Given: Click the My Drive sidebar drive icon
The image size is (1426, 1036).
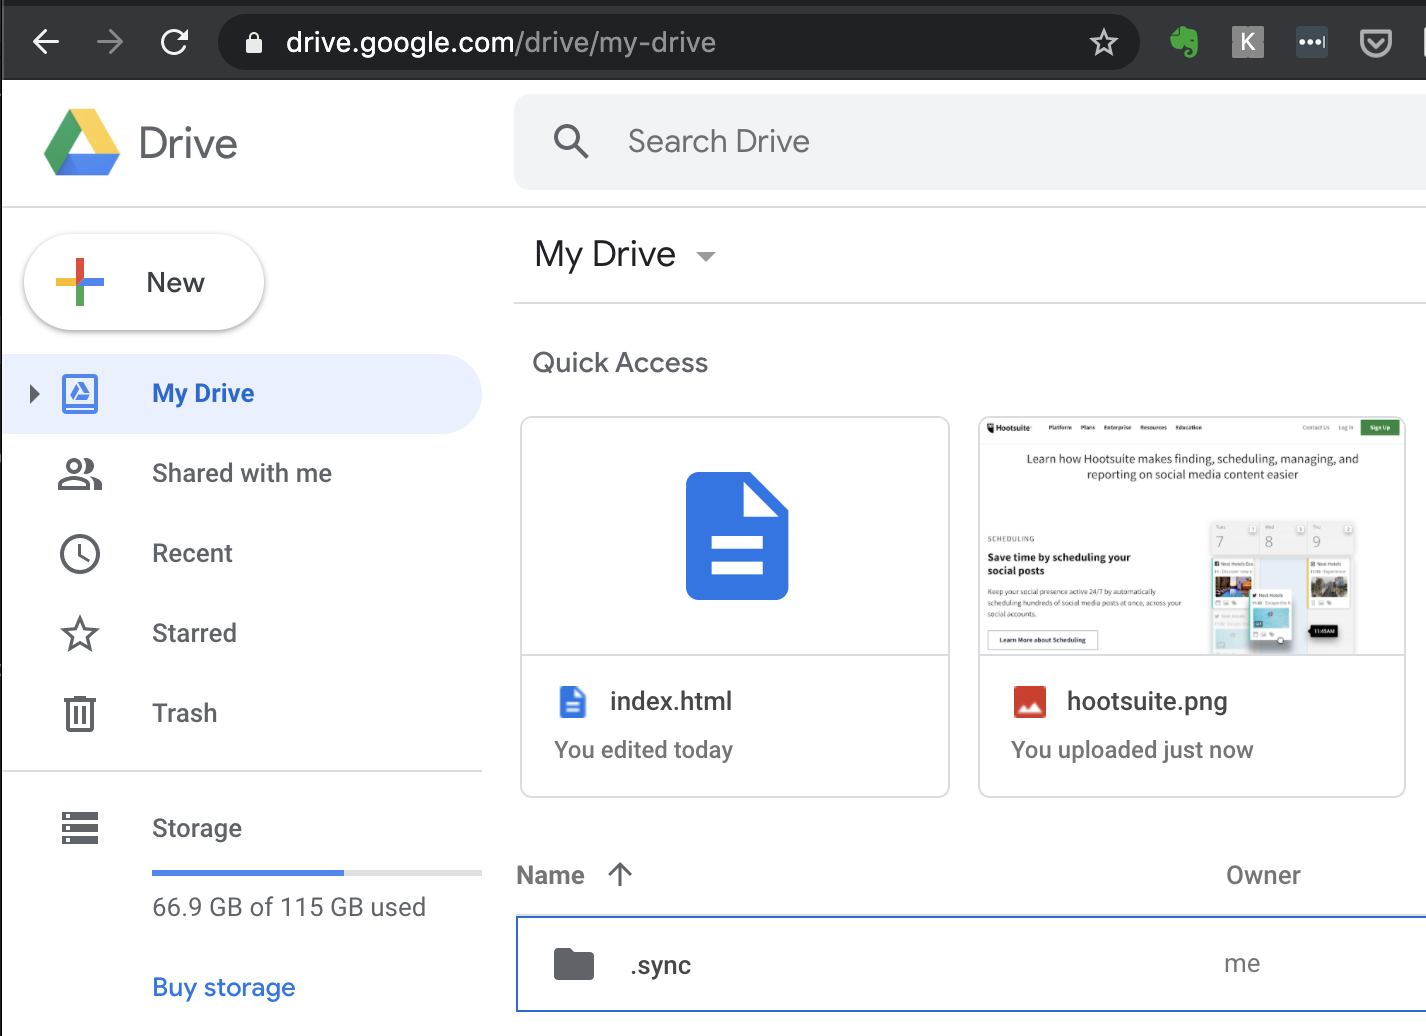Looking at the screenshot, I should [80, 394].
